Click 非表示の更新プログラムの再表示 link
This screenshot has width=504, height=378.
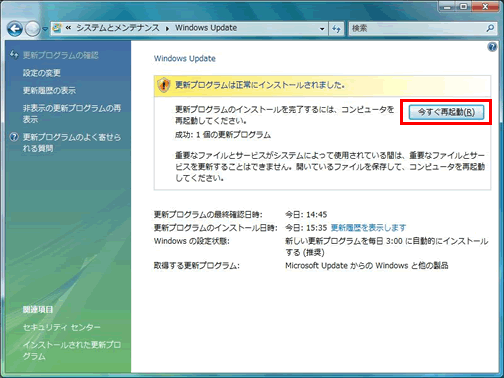pyautogui.click(x=72, y=114)
